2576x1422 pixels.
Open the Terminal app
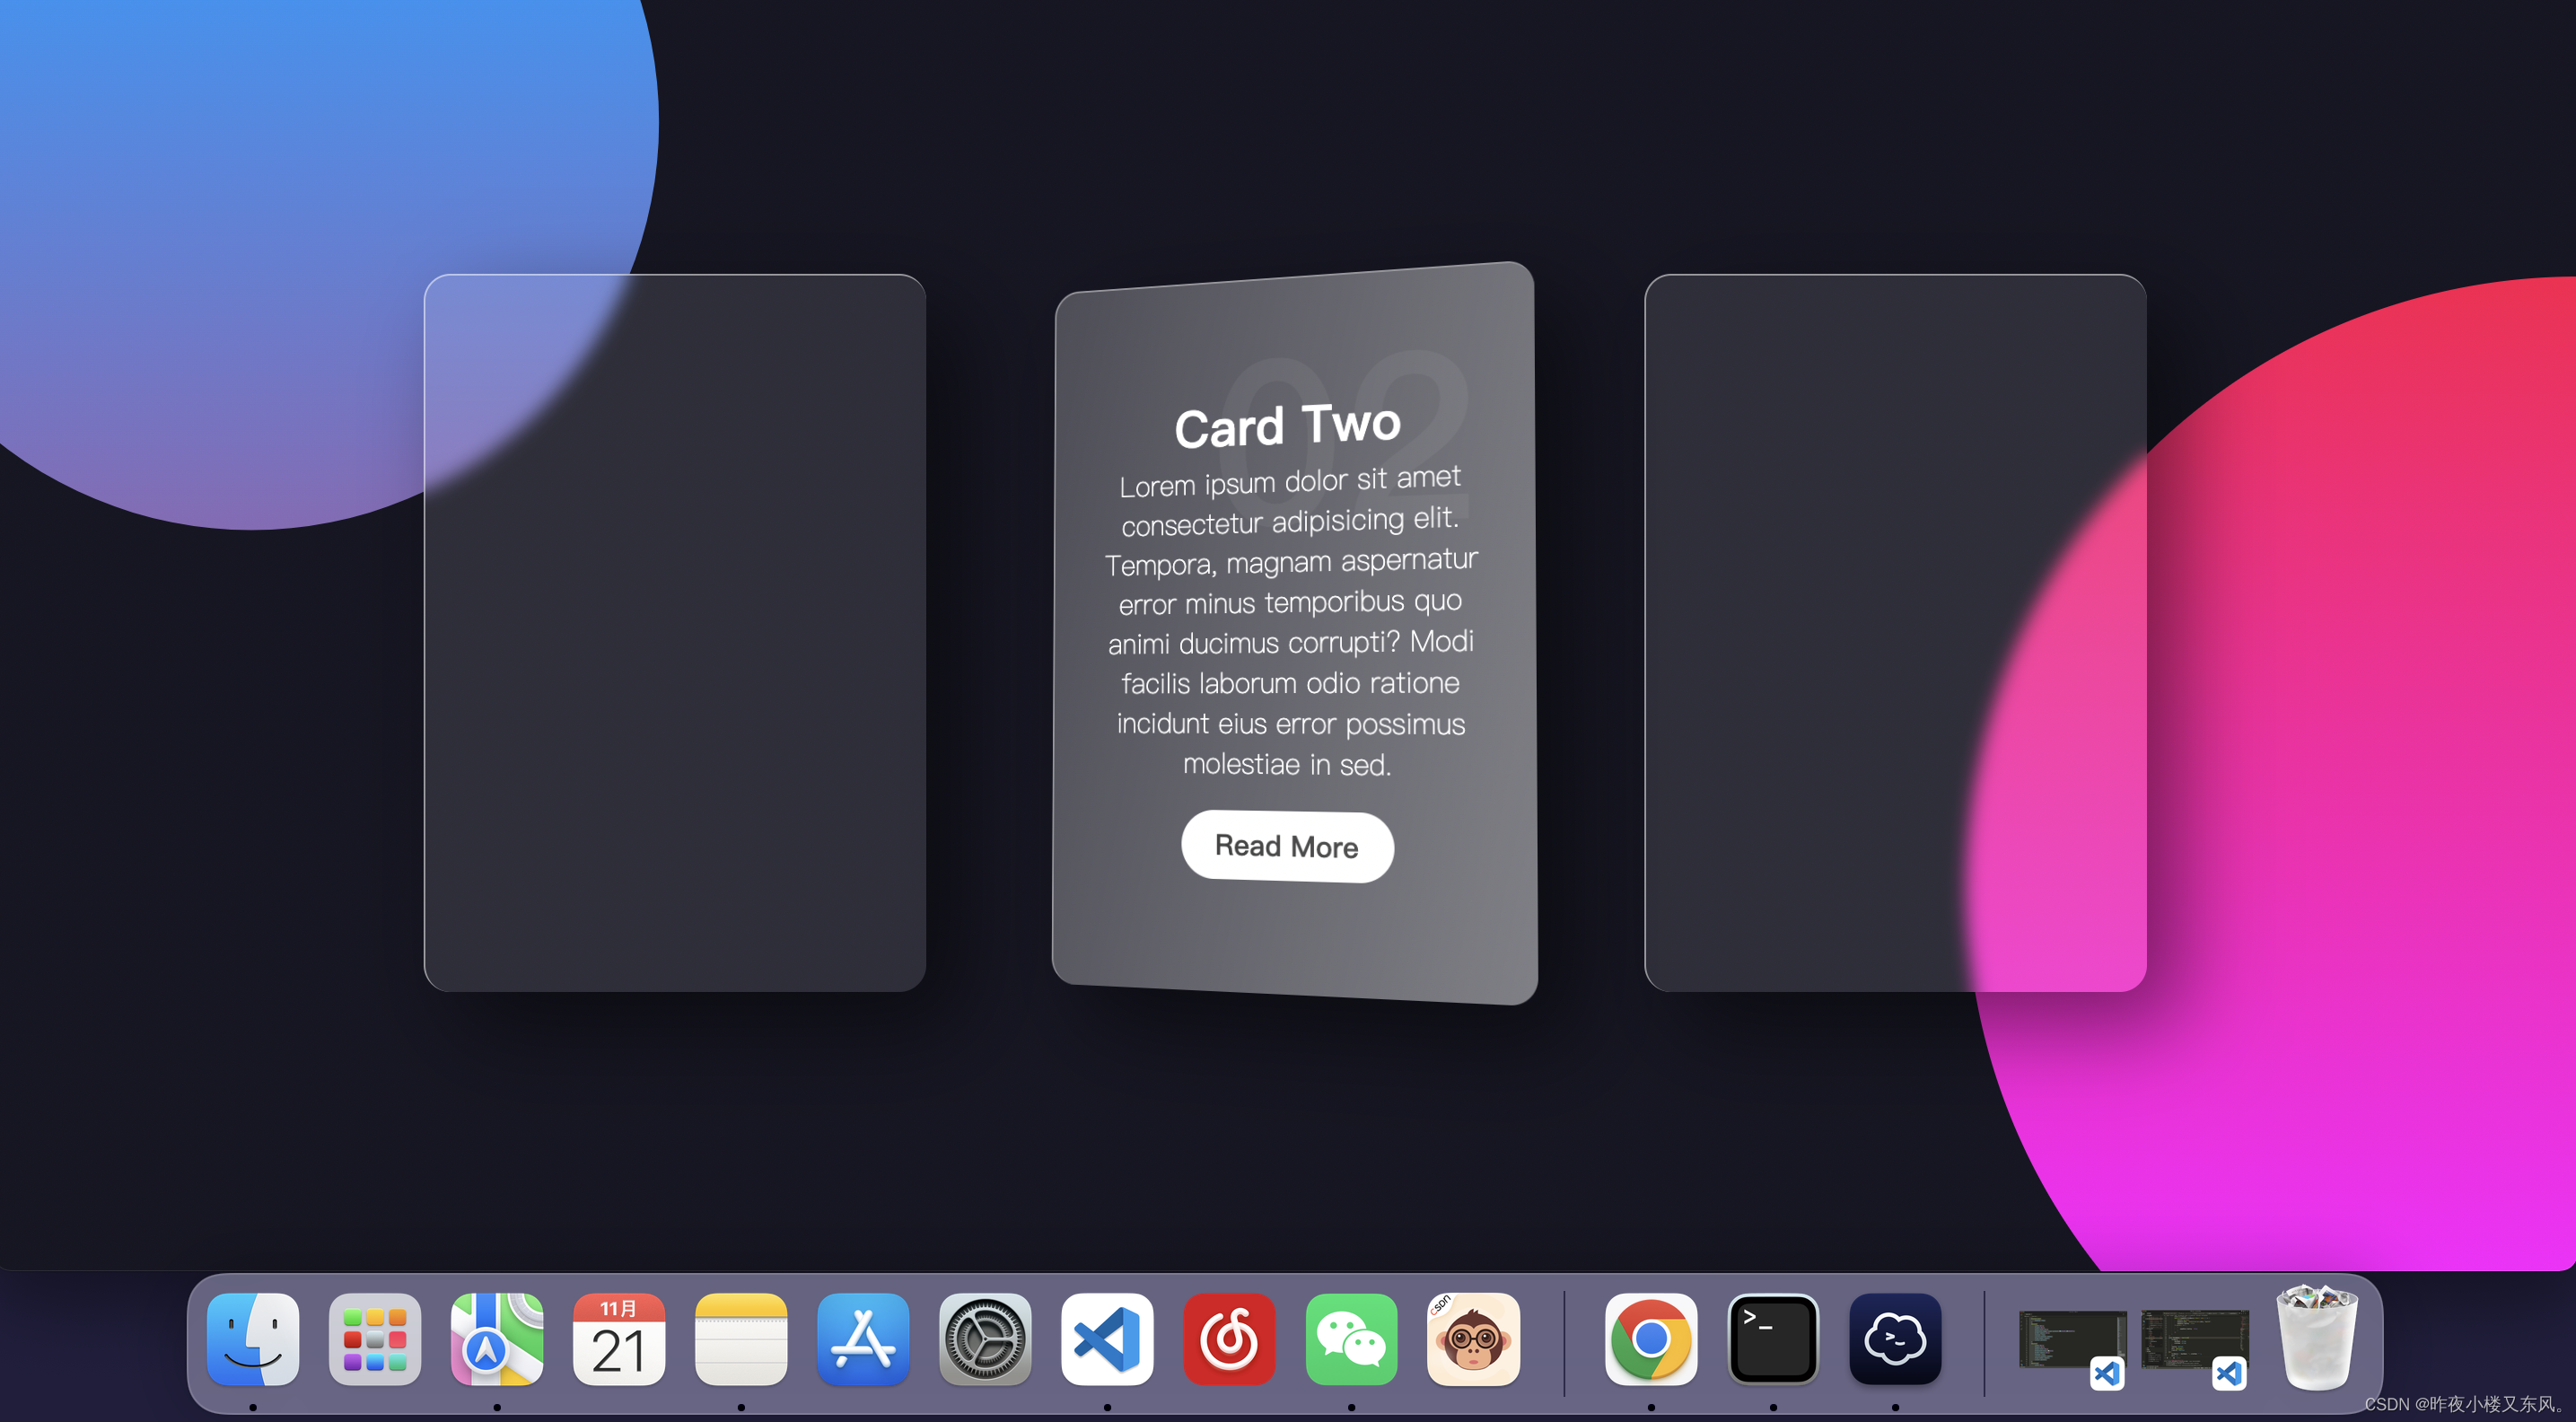click(1773, 1339)
